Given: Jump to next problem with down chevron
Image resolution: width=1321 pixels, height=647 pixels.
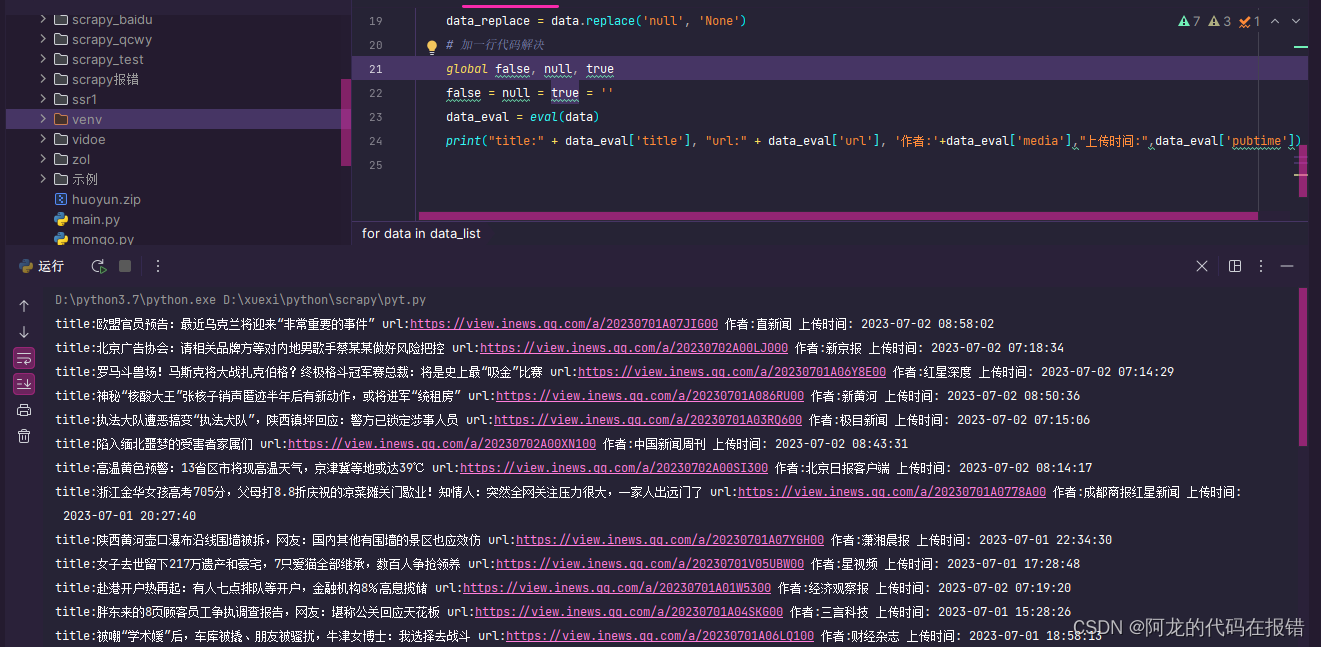Looking at the screenshot, I should [x=1295, y=20].
